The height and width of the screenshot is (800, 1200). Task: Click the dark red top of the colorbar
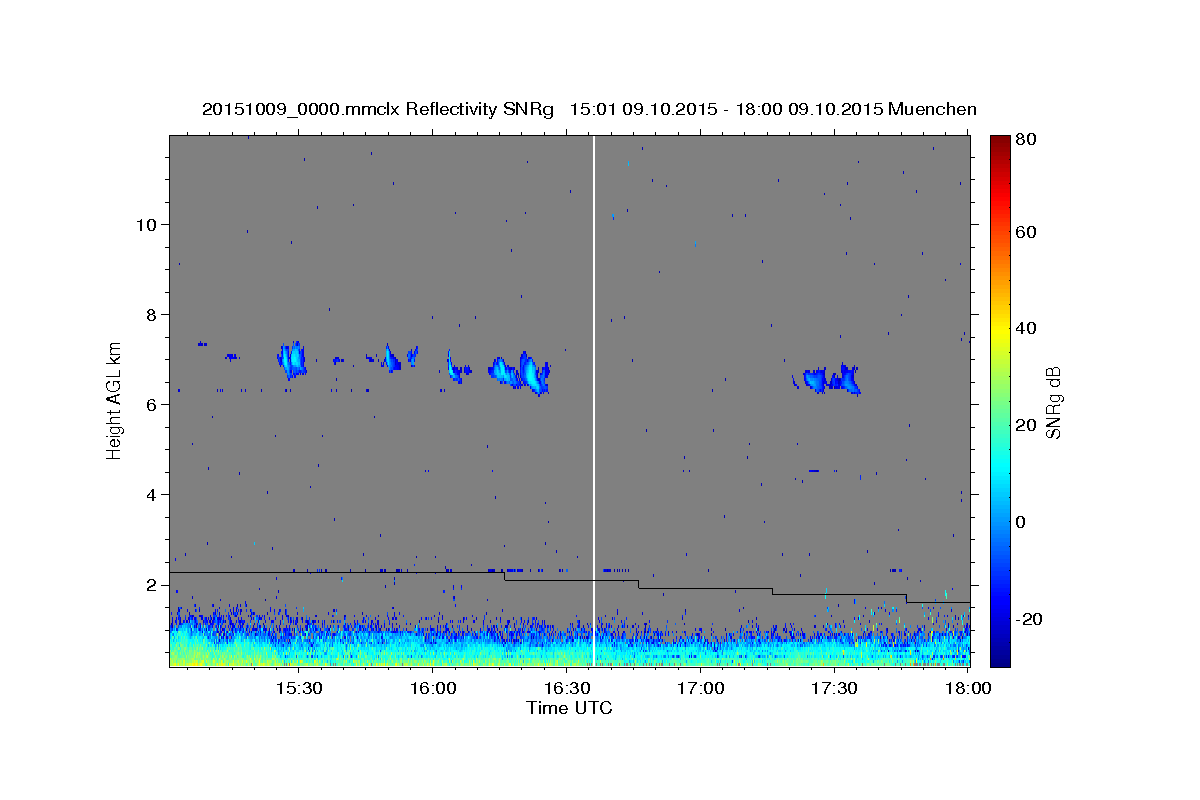1000,142
